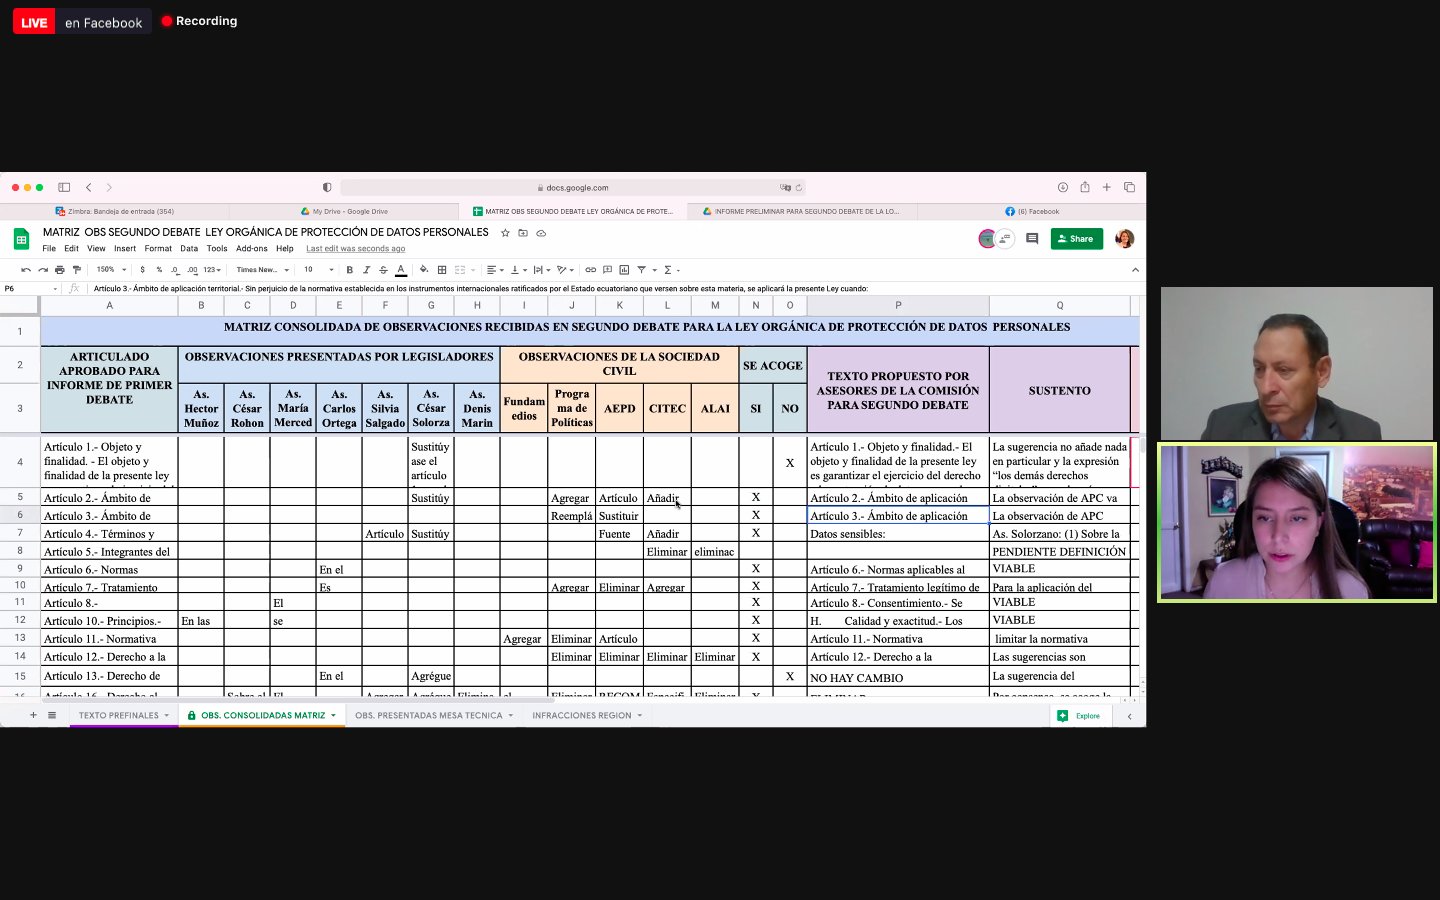This screenshot has width=1440, height=900.
Task: Switch to OBS. PRESENTADAS MESA TECNICA sheet
Action: pos(434,715)
